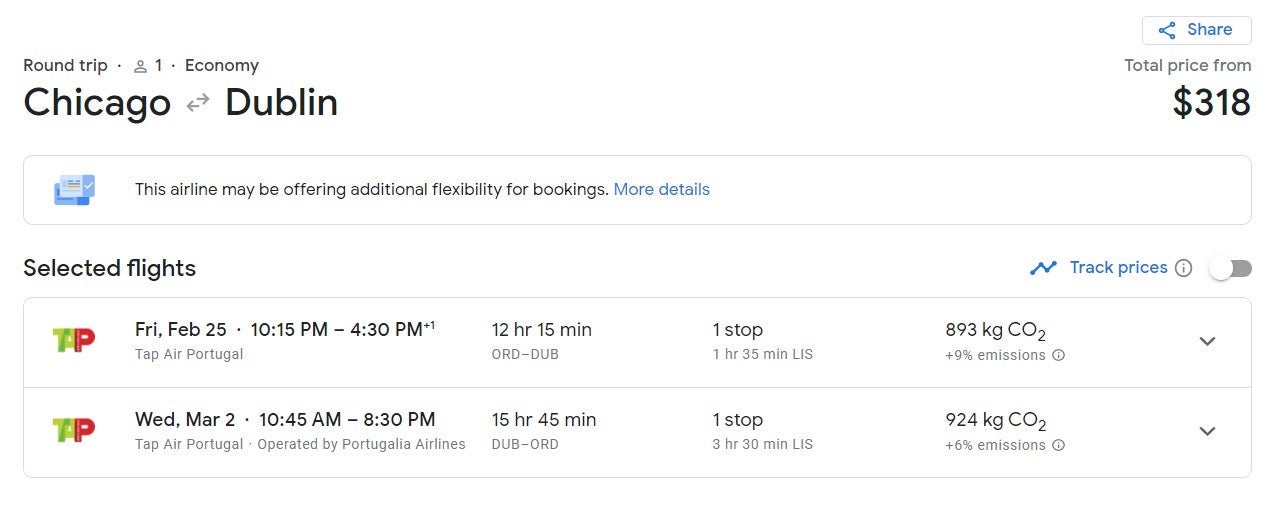This screenshot has height=505, width=1270.
Task: Enable the Track prices toggle
Action: point(1229,268)
